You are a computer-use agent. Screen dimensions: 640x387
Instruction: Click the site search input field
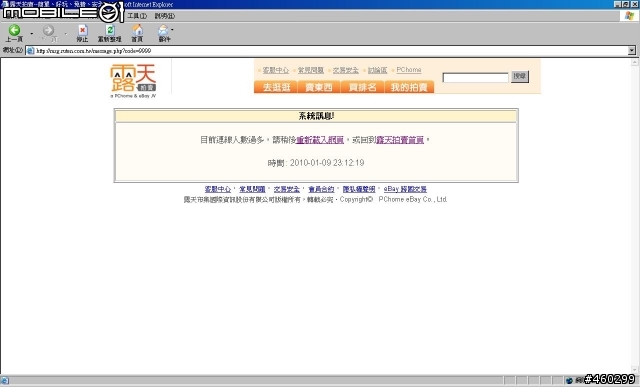pos(476,77)
